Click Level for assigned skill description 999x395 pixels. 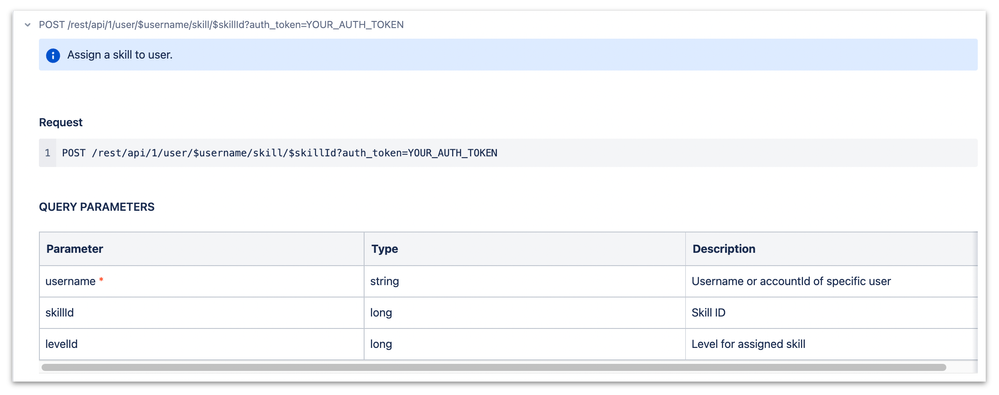tap(749, 344)
